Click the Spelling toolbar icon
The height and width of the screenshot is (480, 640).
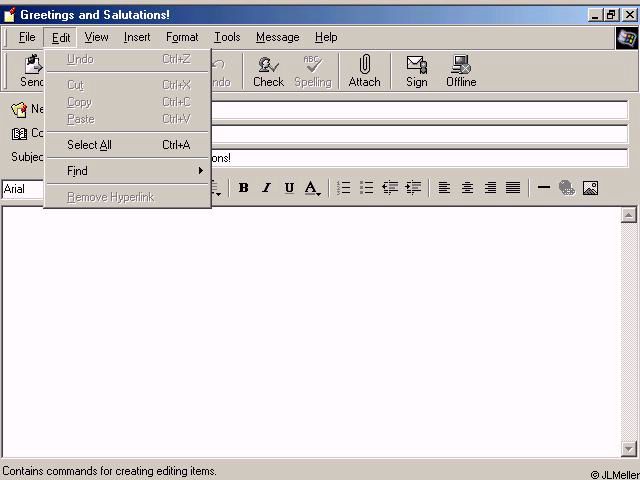tap(313, 71)
